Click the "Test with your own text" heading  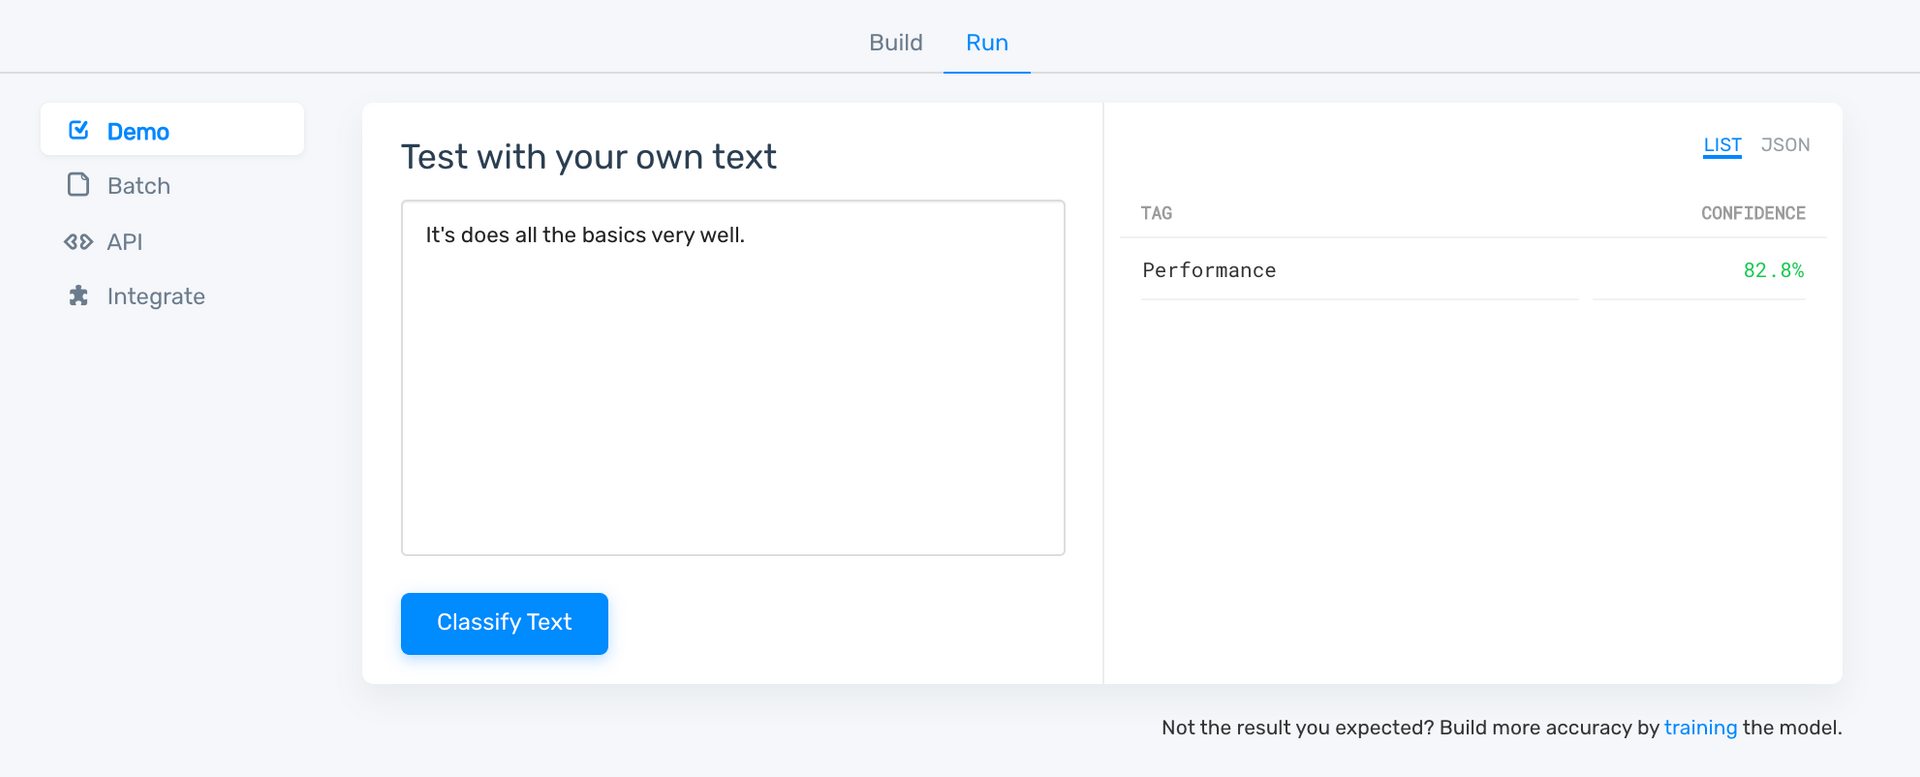click(x=588, y=157)
